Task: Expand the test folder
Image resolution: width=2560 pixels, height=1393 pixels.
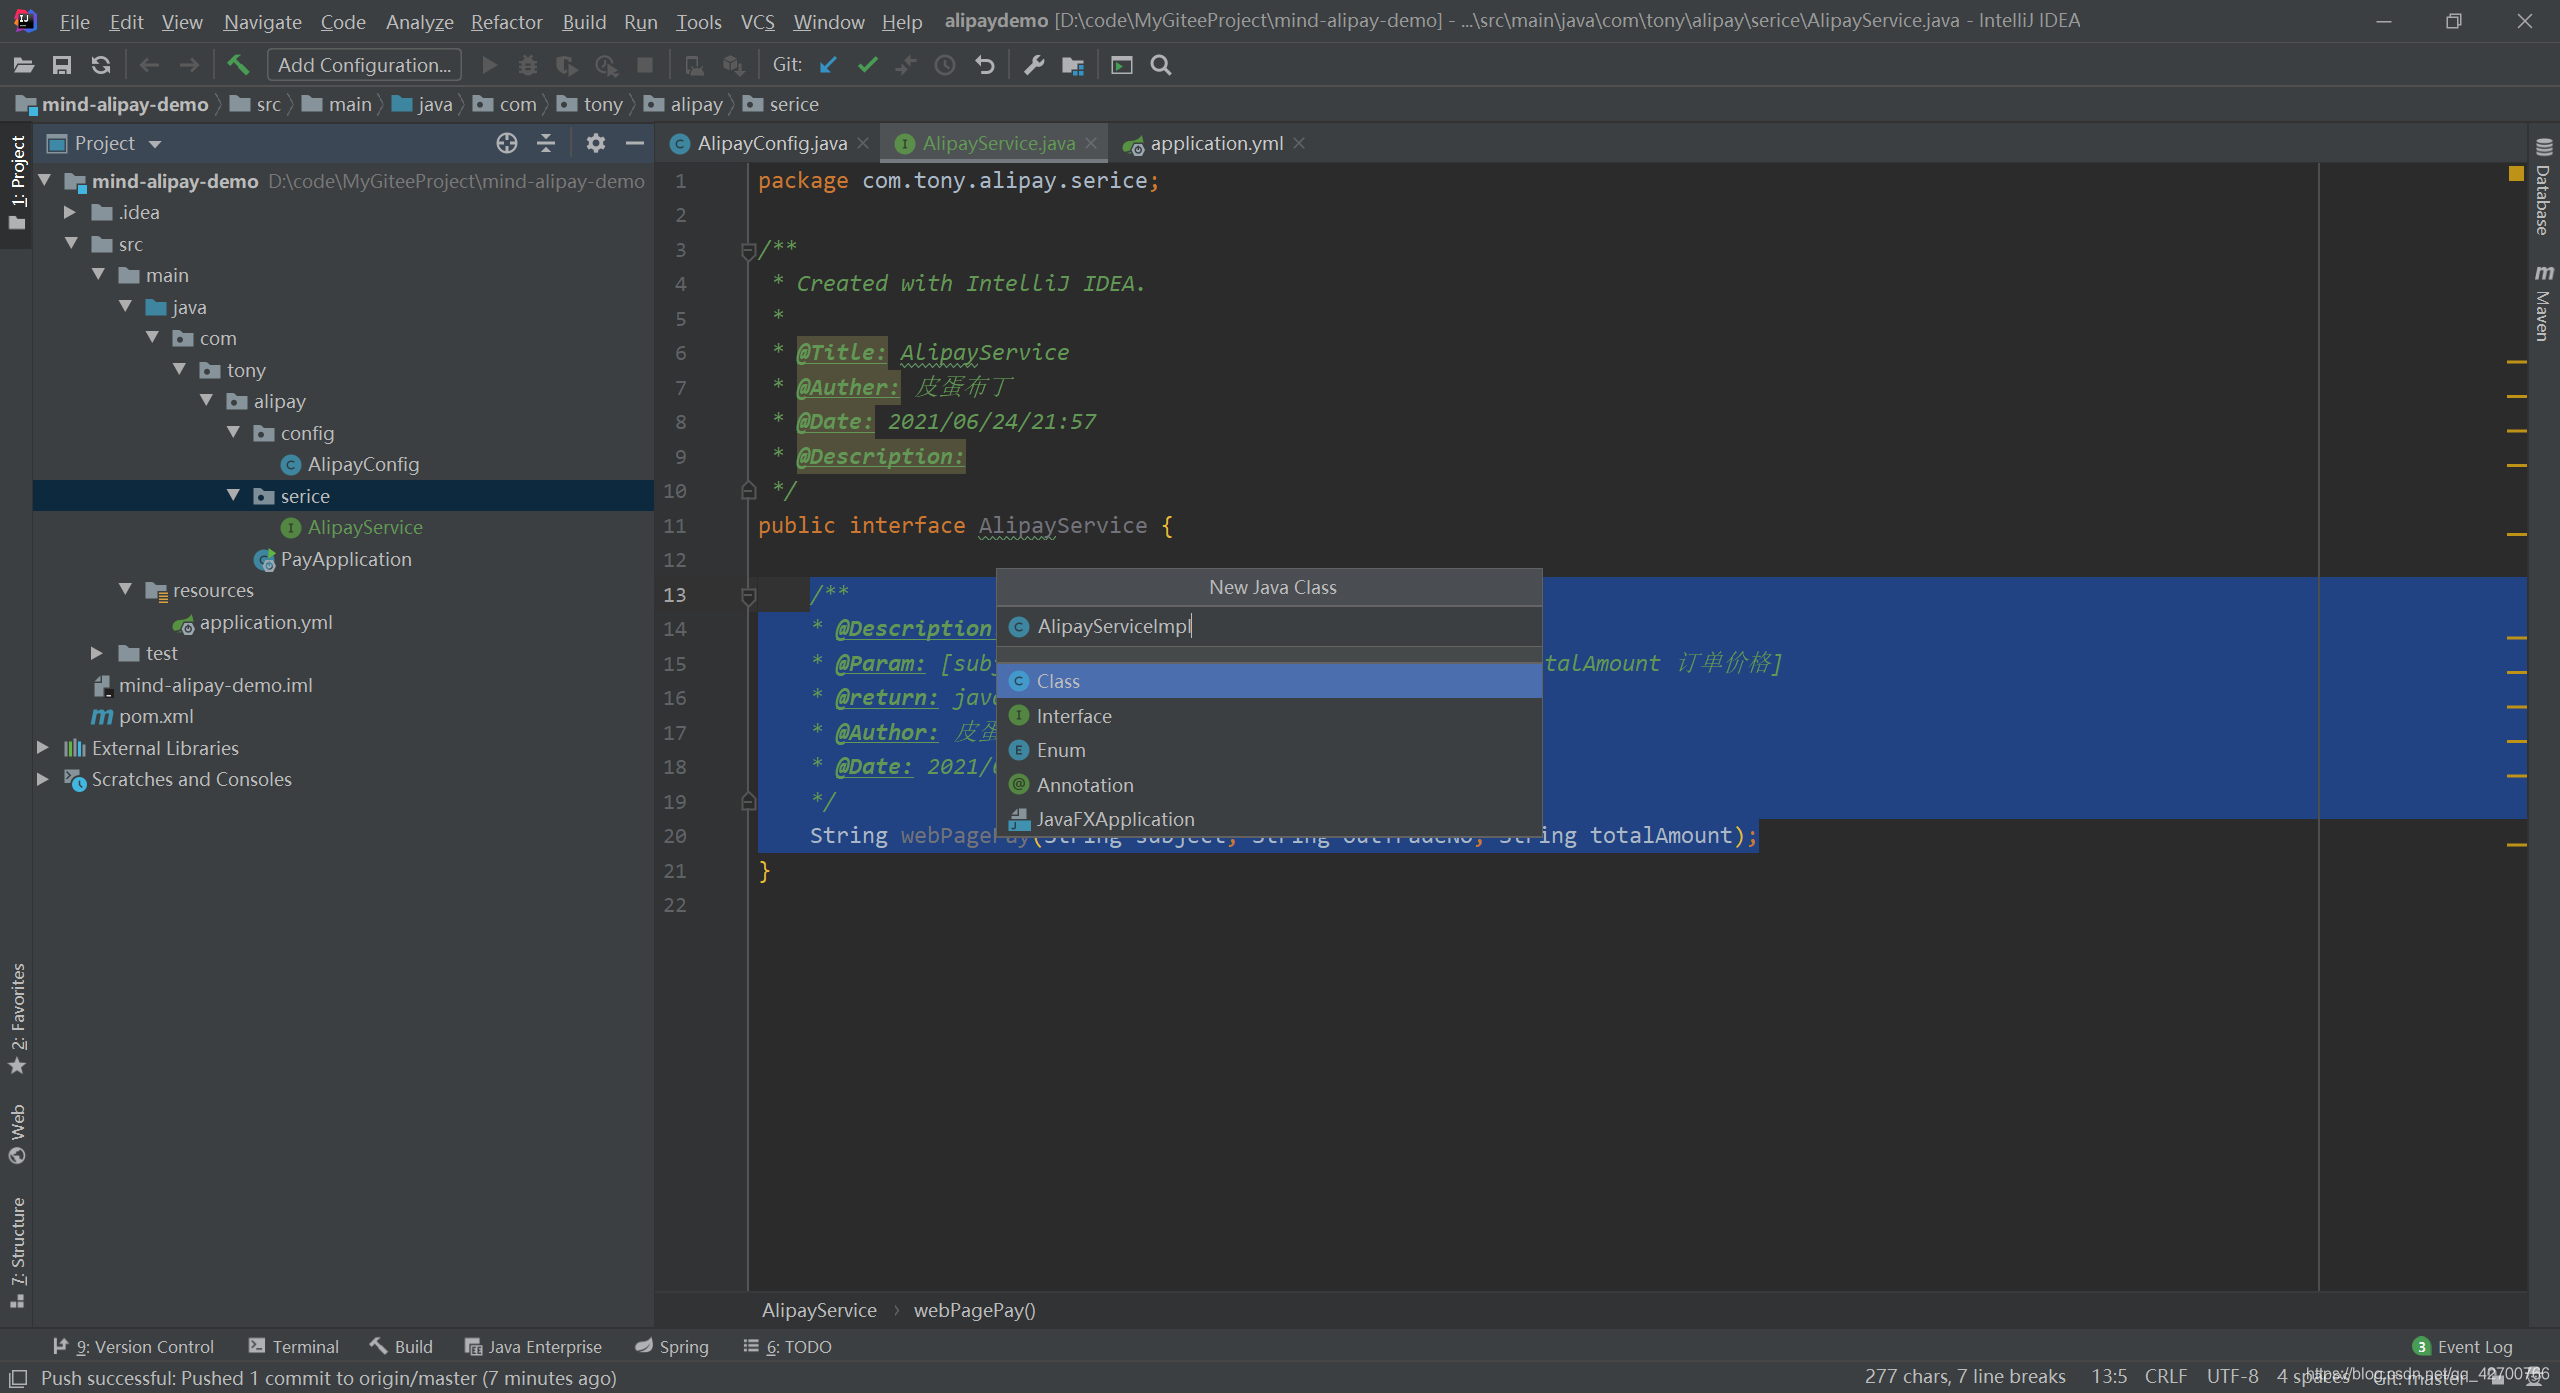Action: [97, 653]
